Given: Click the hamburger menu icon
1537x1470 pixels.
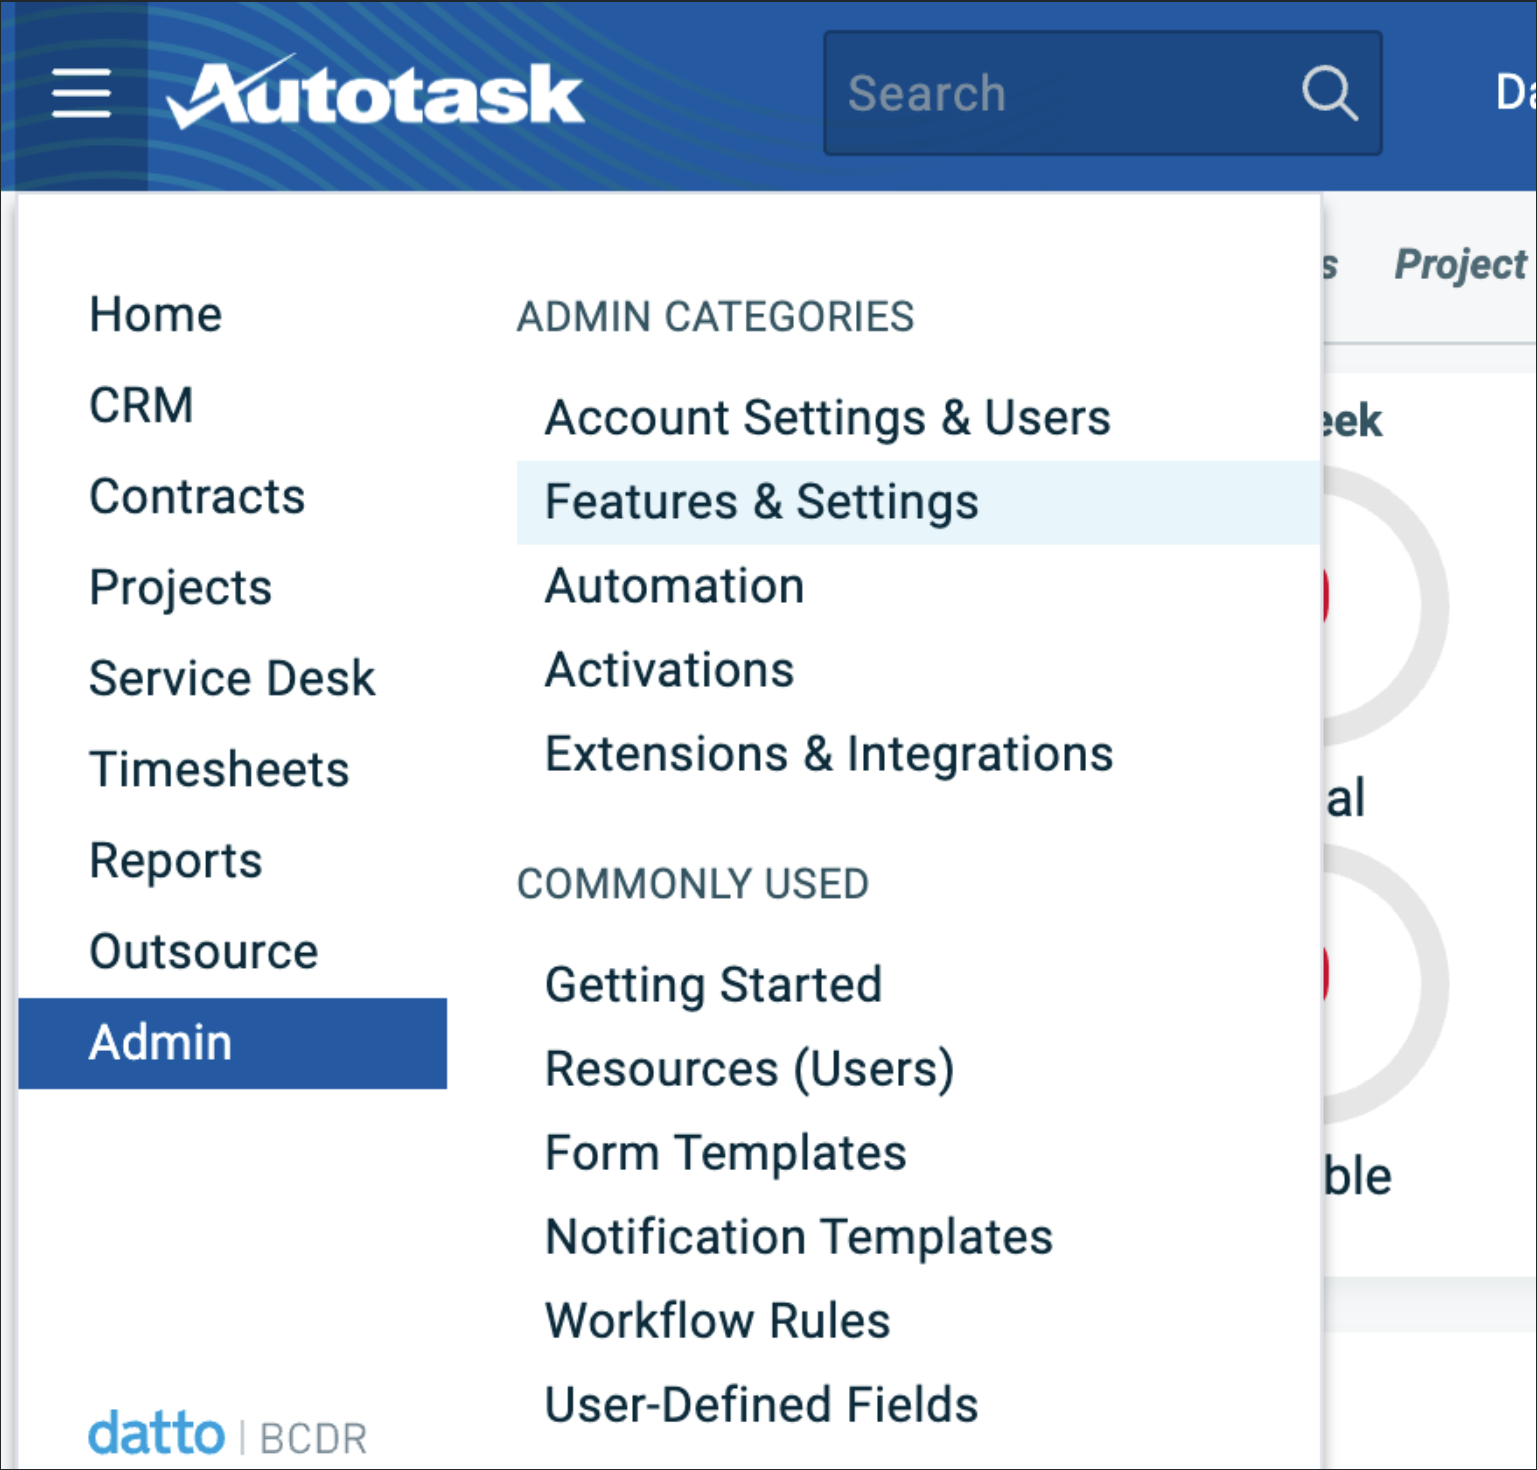Looking at the screenshot, I should coord(81,93).
